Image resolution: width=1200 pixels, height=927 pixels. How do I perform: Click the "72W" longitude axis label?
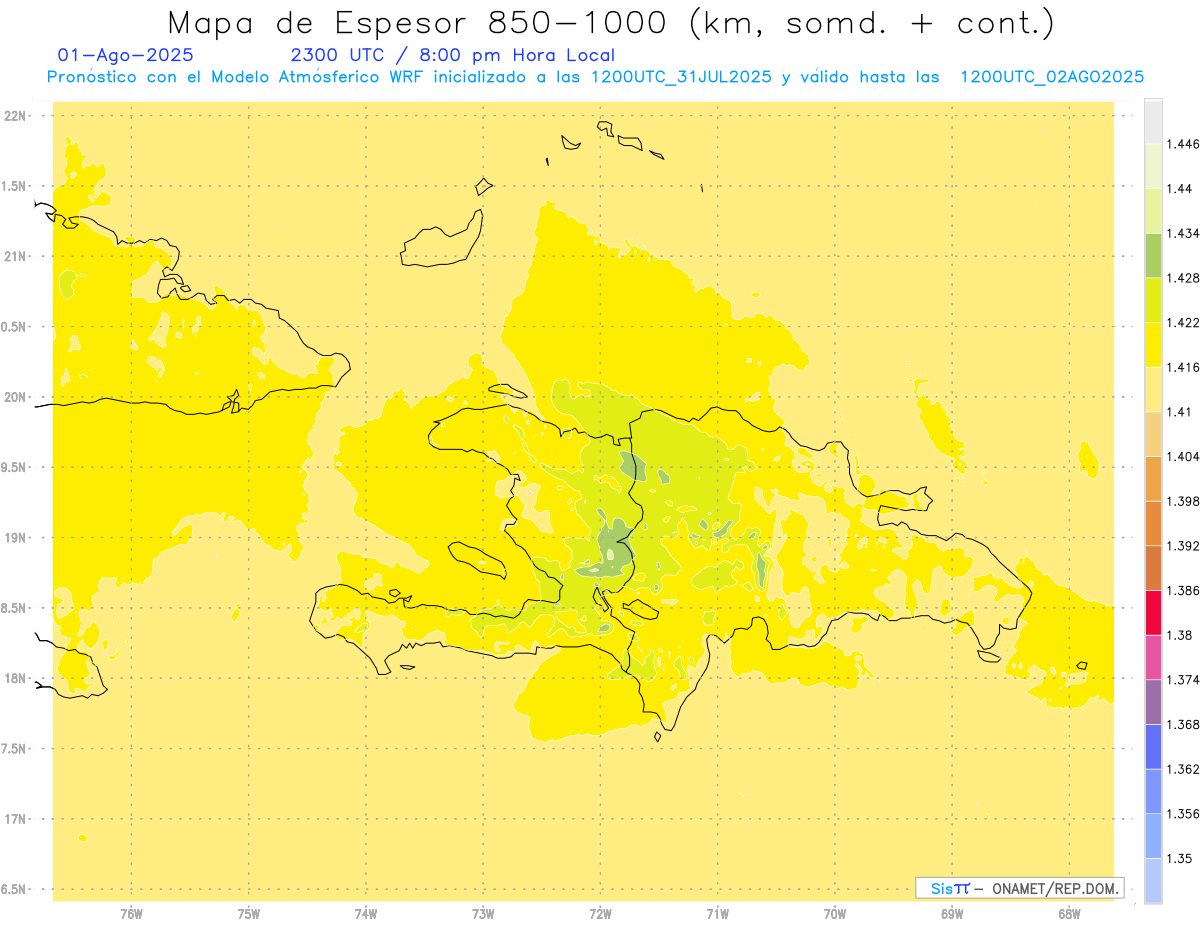tap(600, 914)
